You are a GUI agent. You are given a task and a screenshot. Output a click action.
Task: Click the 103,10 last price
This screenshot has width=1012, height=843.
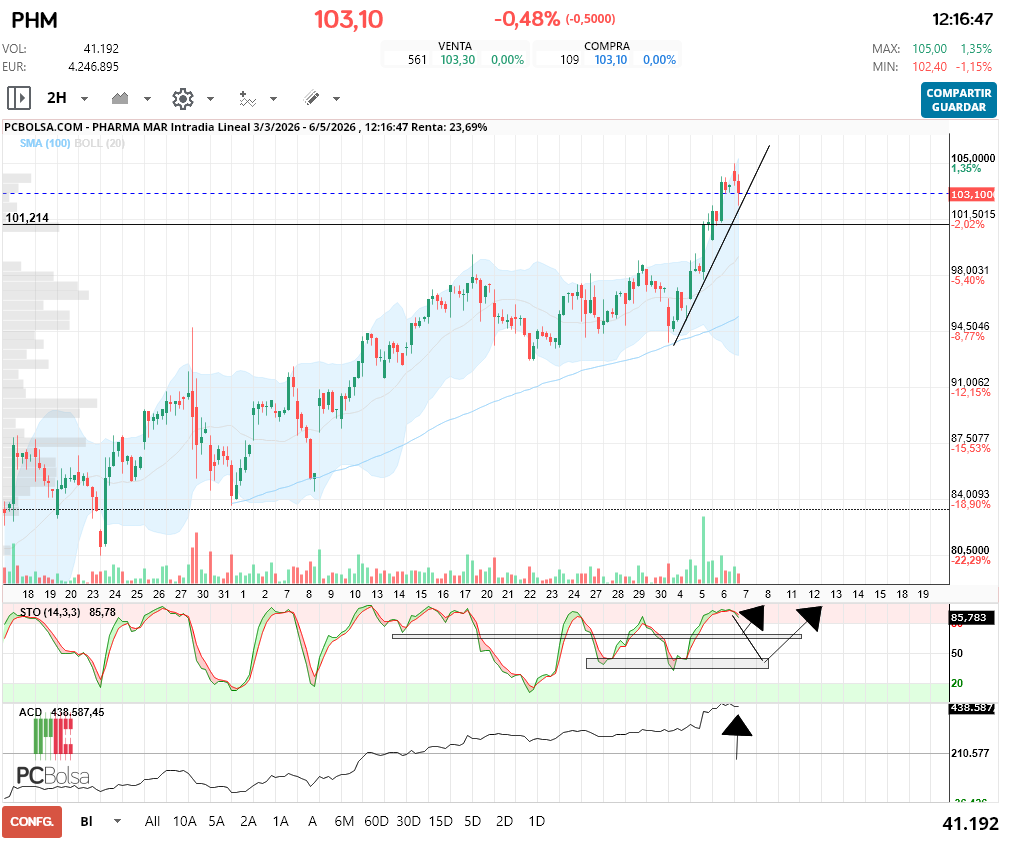[x=349, y=19]
